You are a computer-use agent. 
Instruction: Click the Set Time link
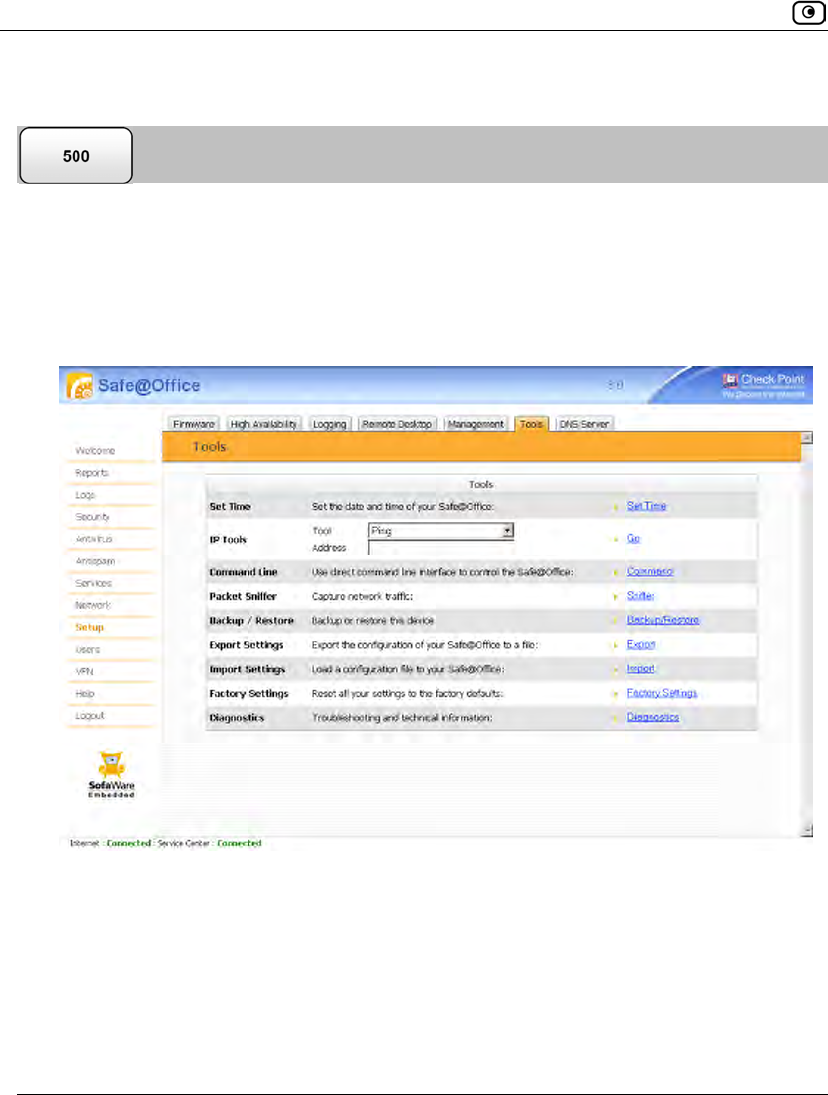pyautogui.click(x=646, y=506)
